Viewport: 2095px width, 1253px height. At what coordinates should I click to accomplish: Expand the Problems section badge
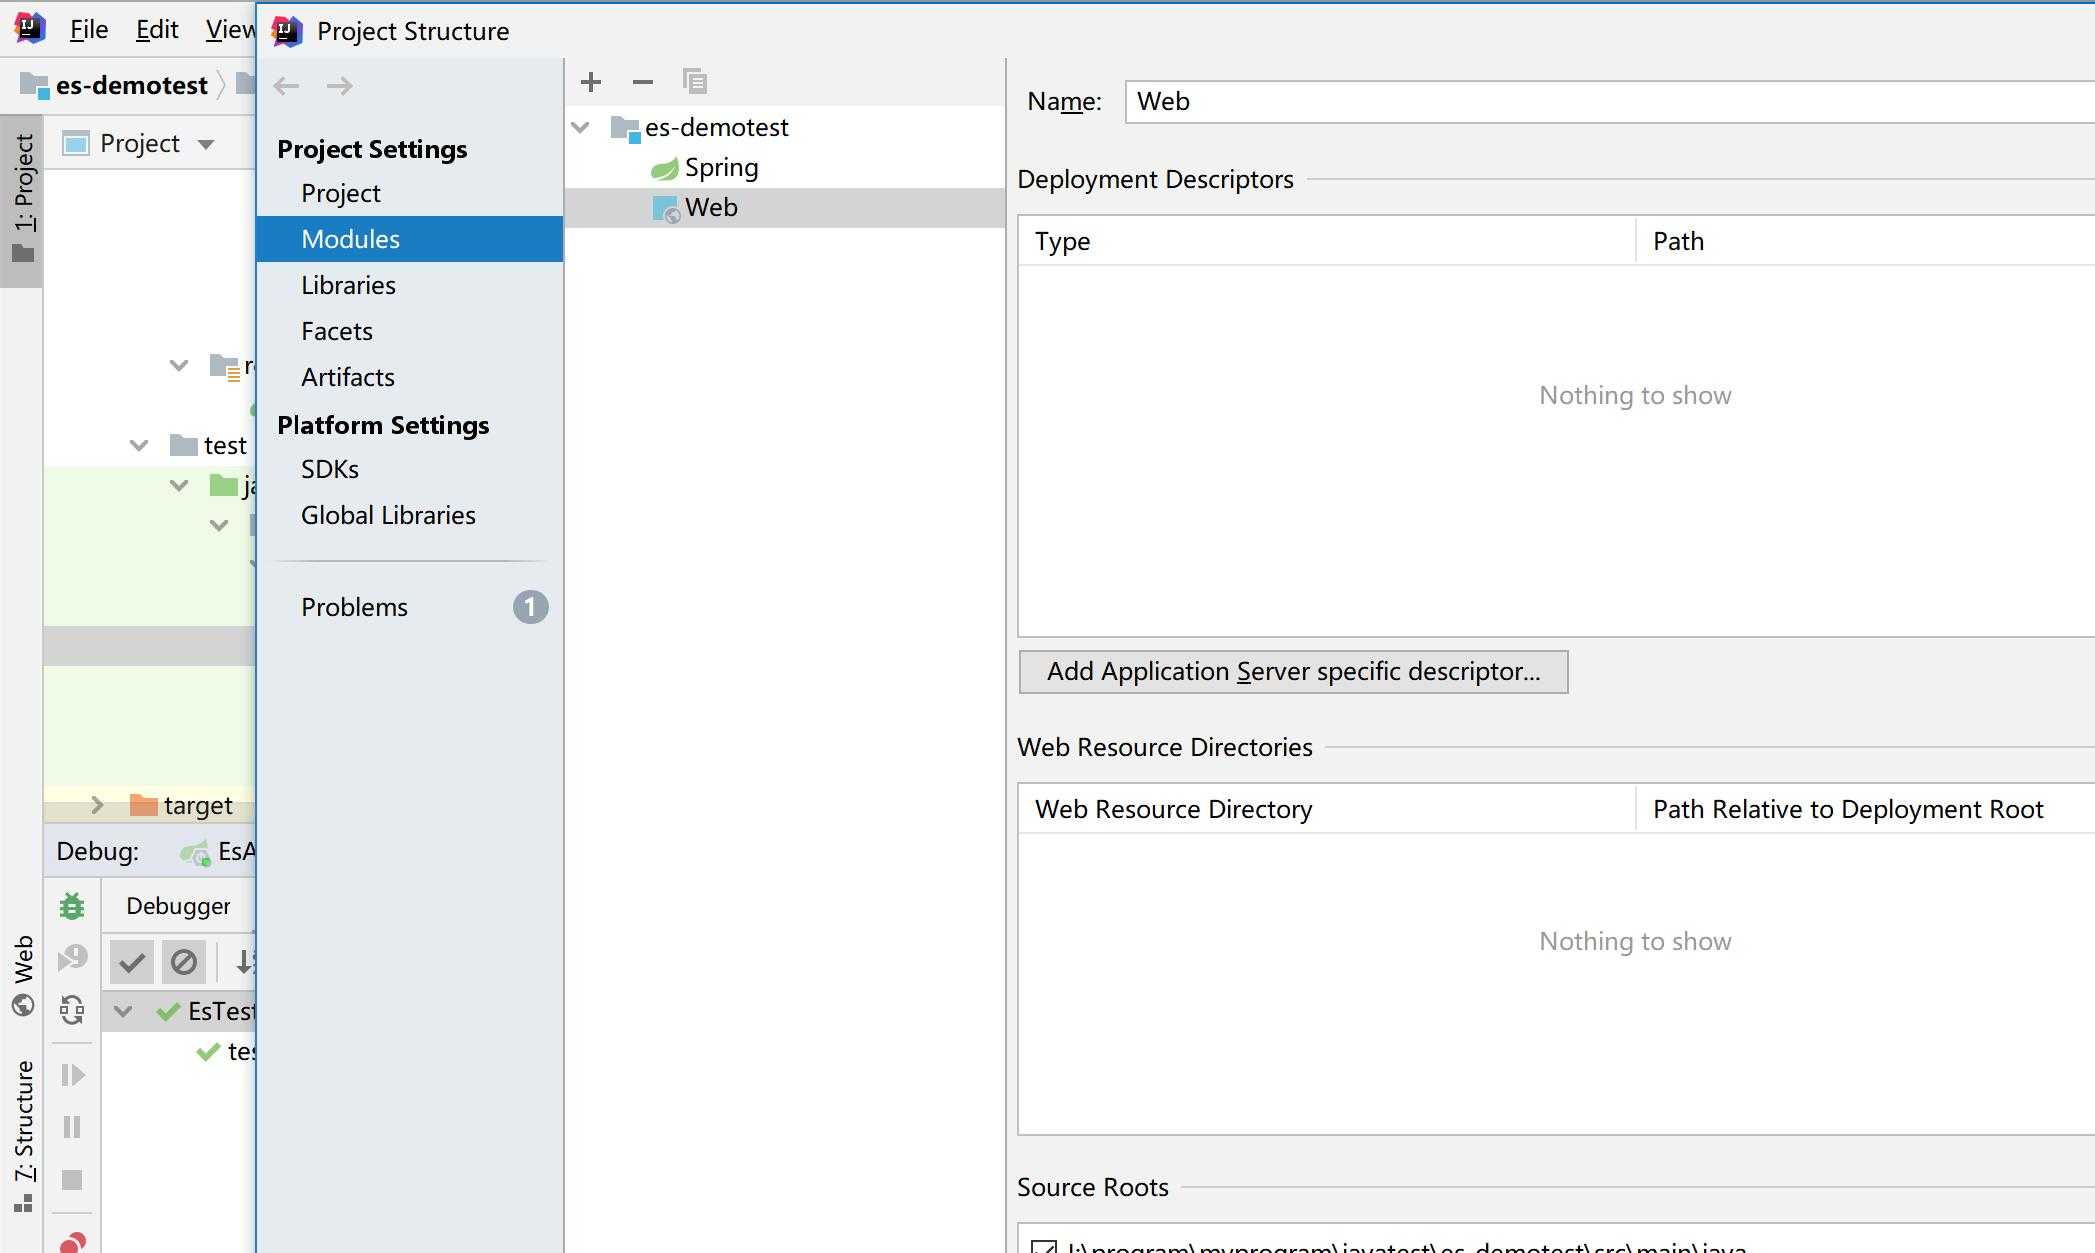point(531,607)
